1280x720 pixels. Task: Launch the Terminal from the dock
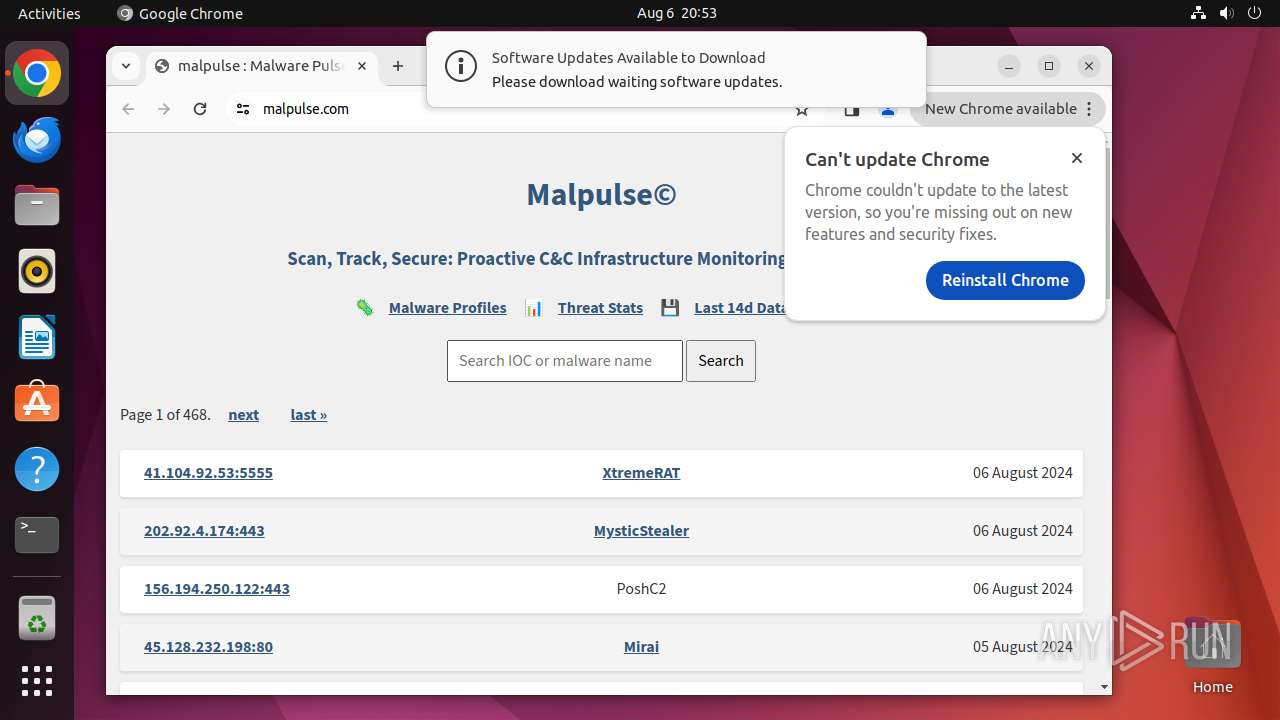tap(37, 535)
